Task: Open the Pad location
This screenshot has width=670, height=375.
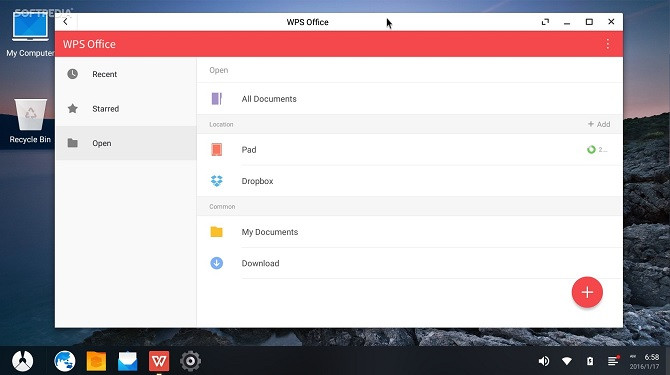Action: [409, 149]
